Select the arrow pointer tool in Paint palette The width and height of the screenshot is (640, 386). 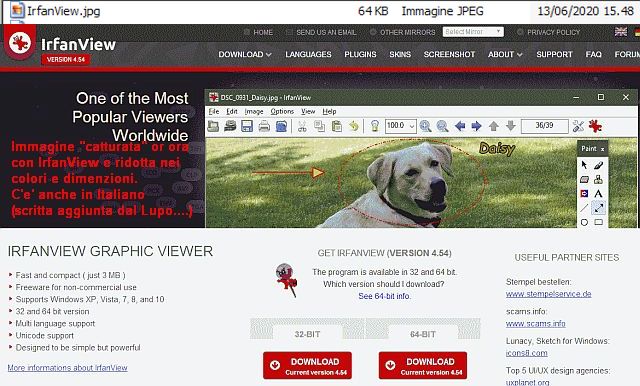click(x=584, y=164)
